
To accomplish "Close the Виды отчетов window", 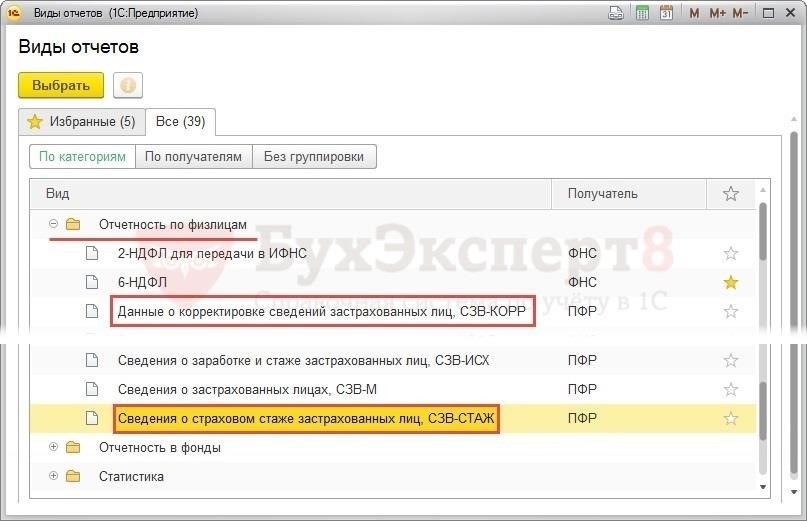I will (791, 13).
